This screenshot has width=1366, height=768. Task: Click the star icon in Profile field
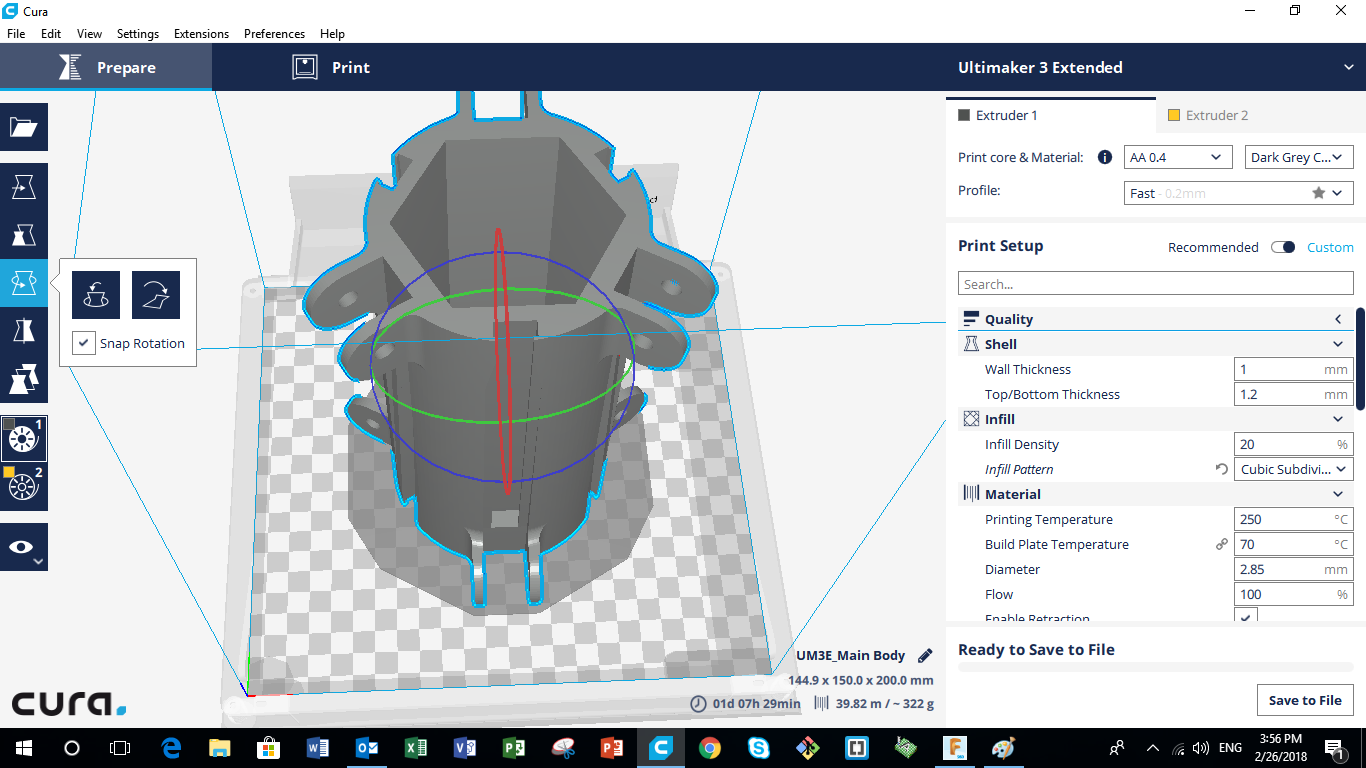1319,193
